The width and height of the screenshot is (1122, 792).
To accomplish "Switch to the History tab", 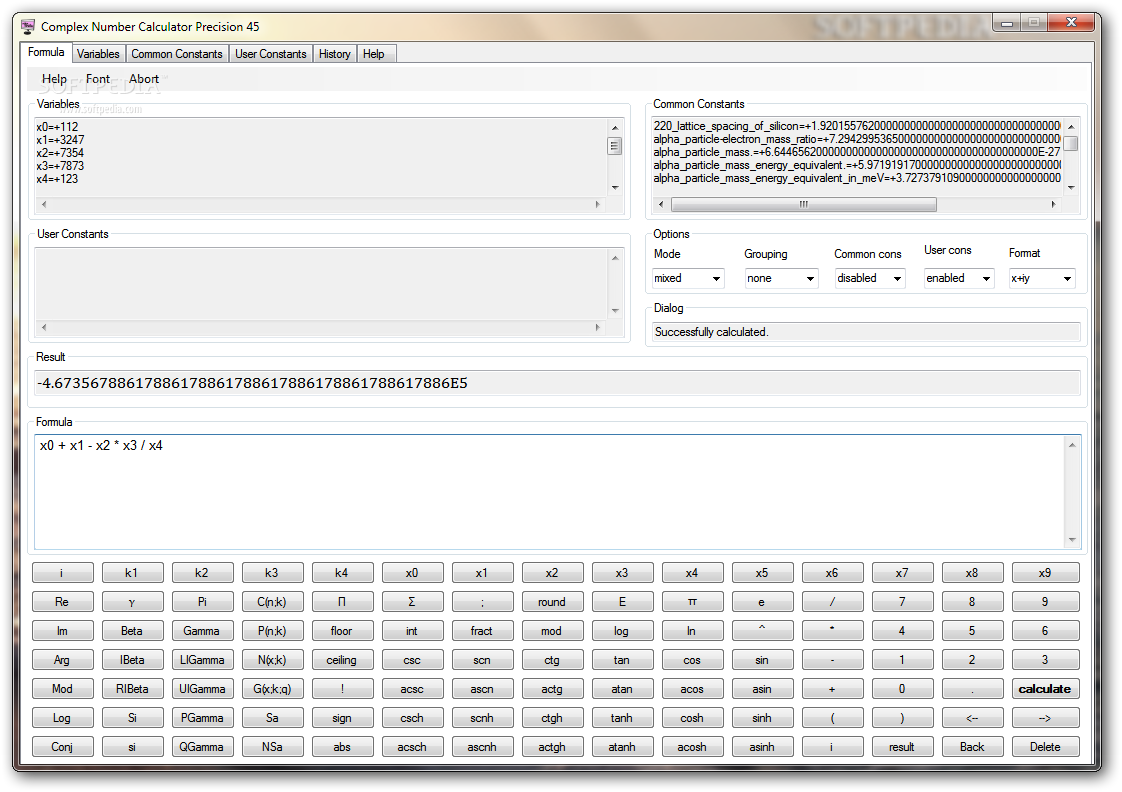I will [334, 54].
